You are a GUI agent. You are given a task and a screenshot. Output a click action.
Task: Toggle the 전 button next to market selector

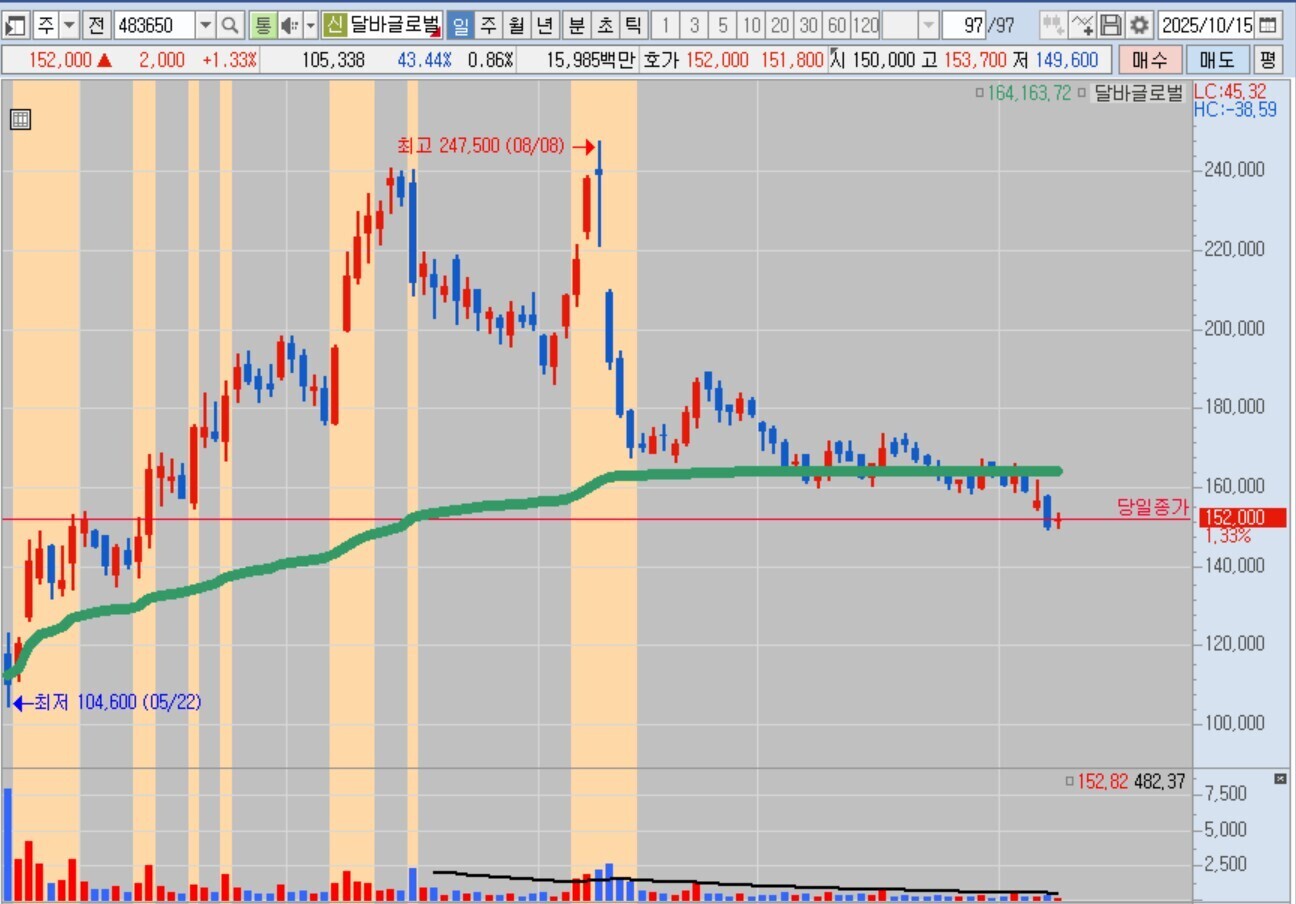point(95,25)
